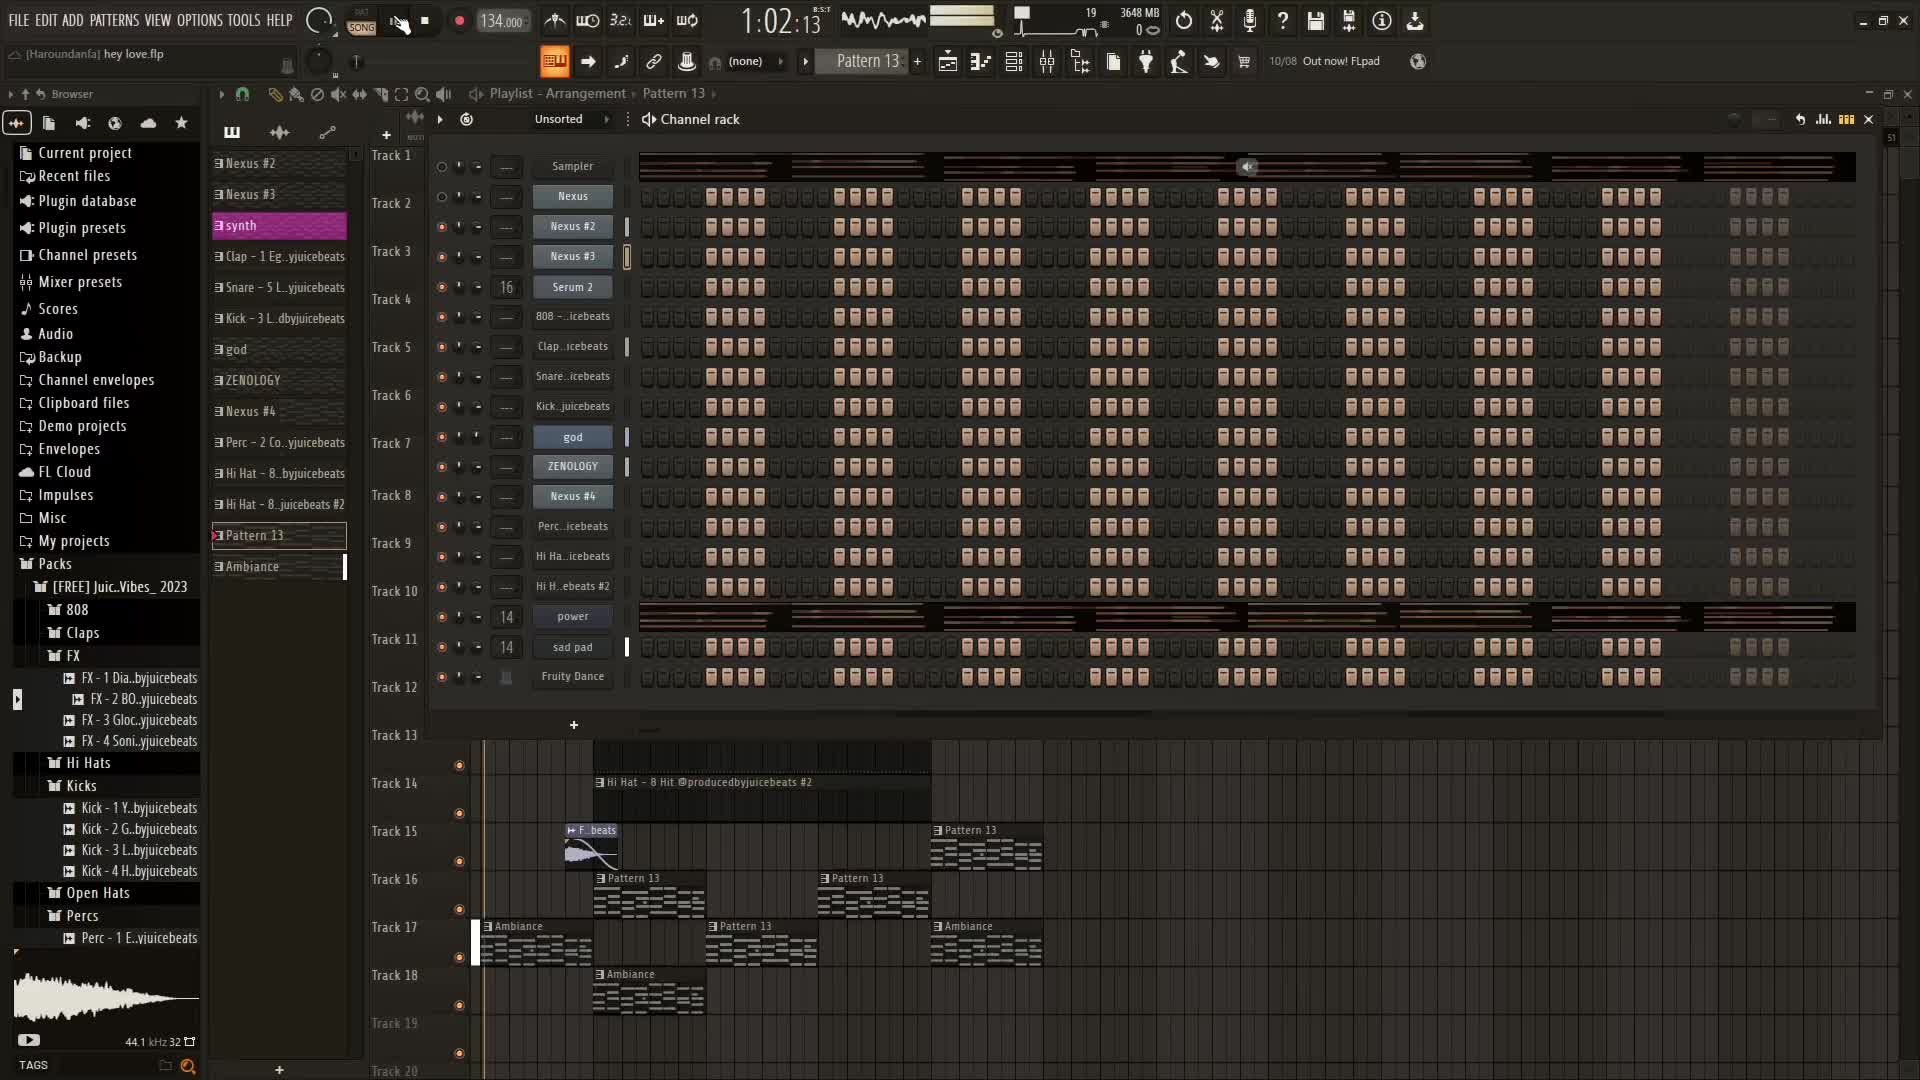The image size is (1920, 1080).
Task: Open the Pattern 13 selector dropdown
Action: 867,62
